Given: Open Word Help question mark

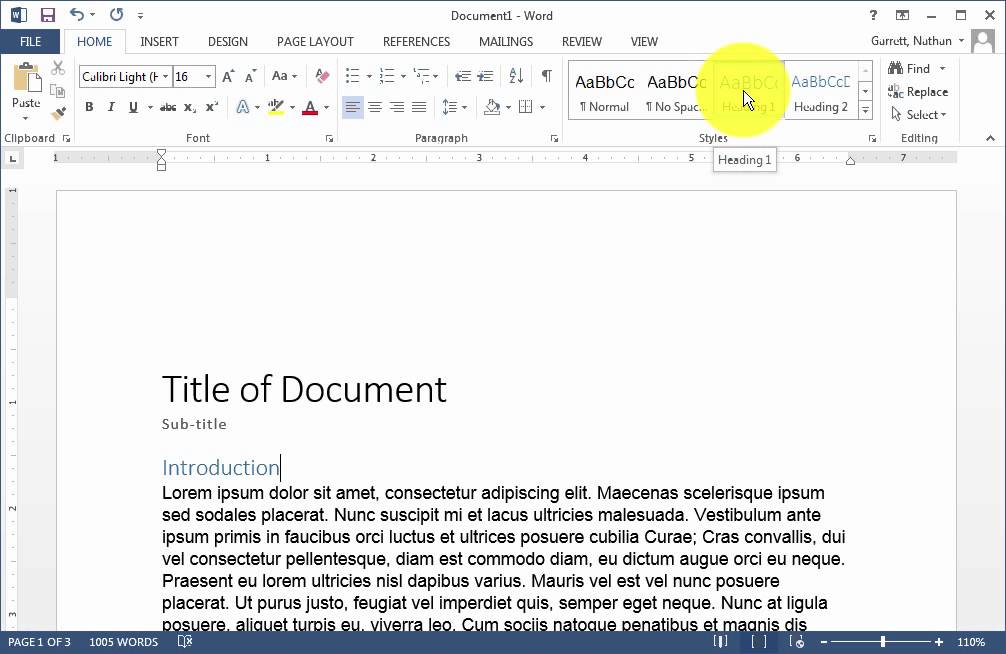Looking at the screenshot, I should [873, 15].
